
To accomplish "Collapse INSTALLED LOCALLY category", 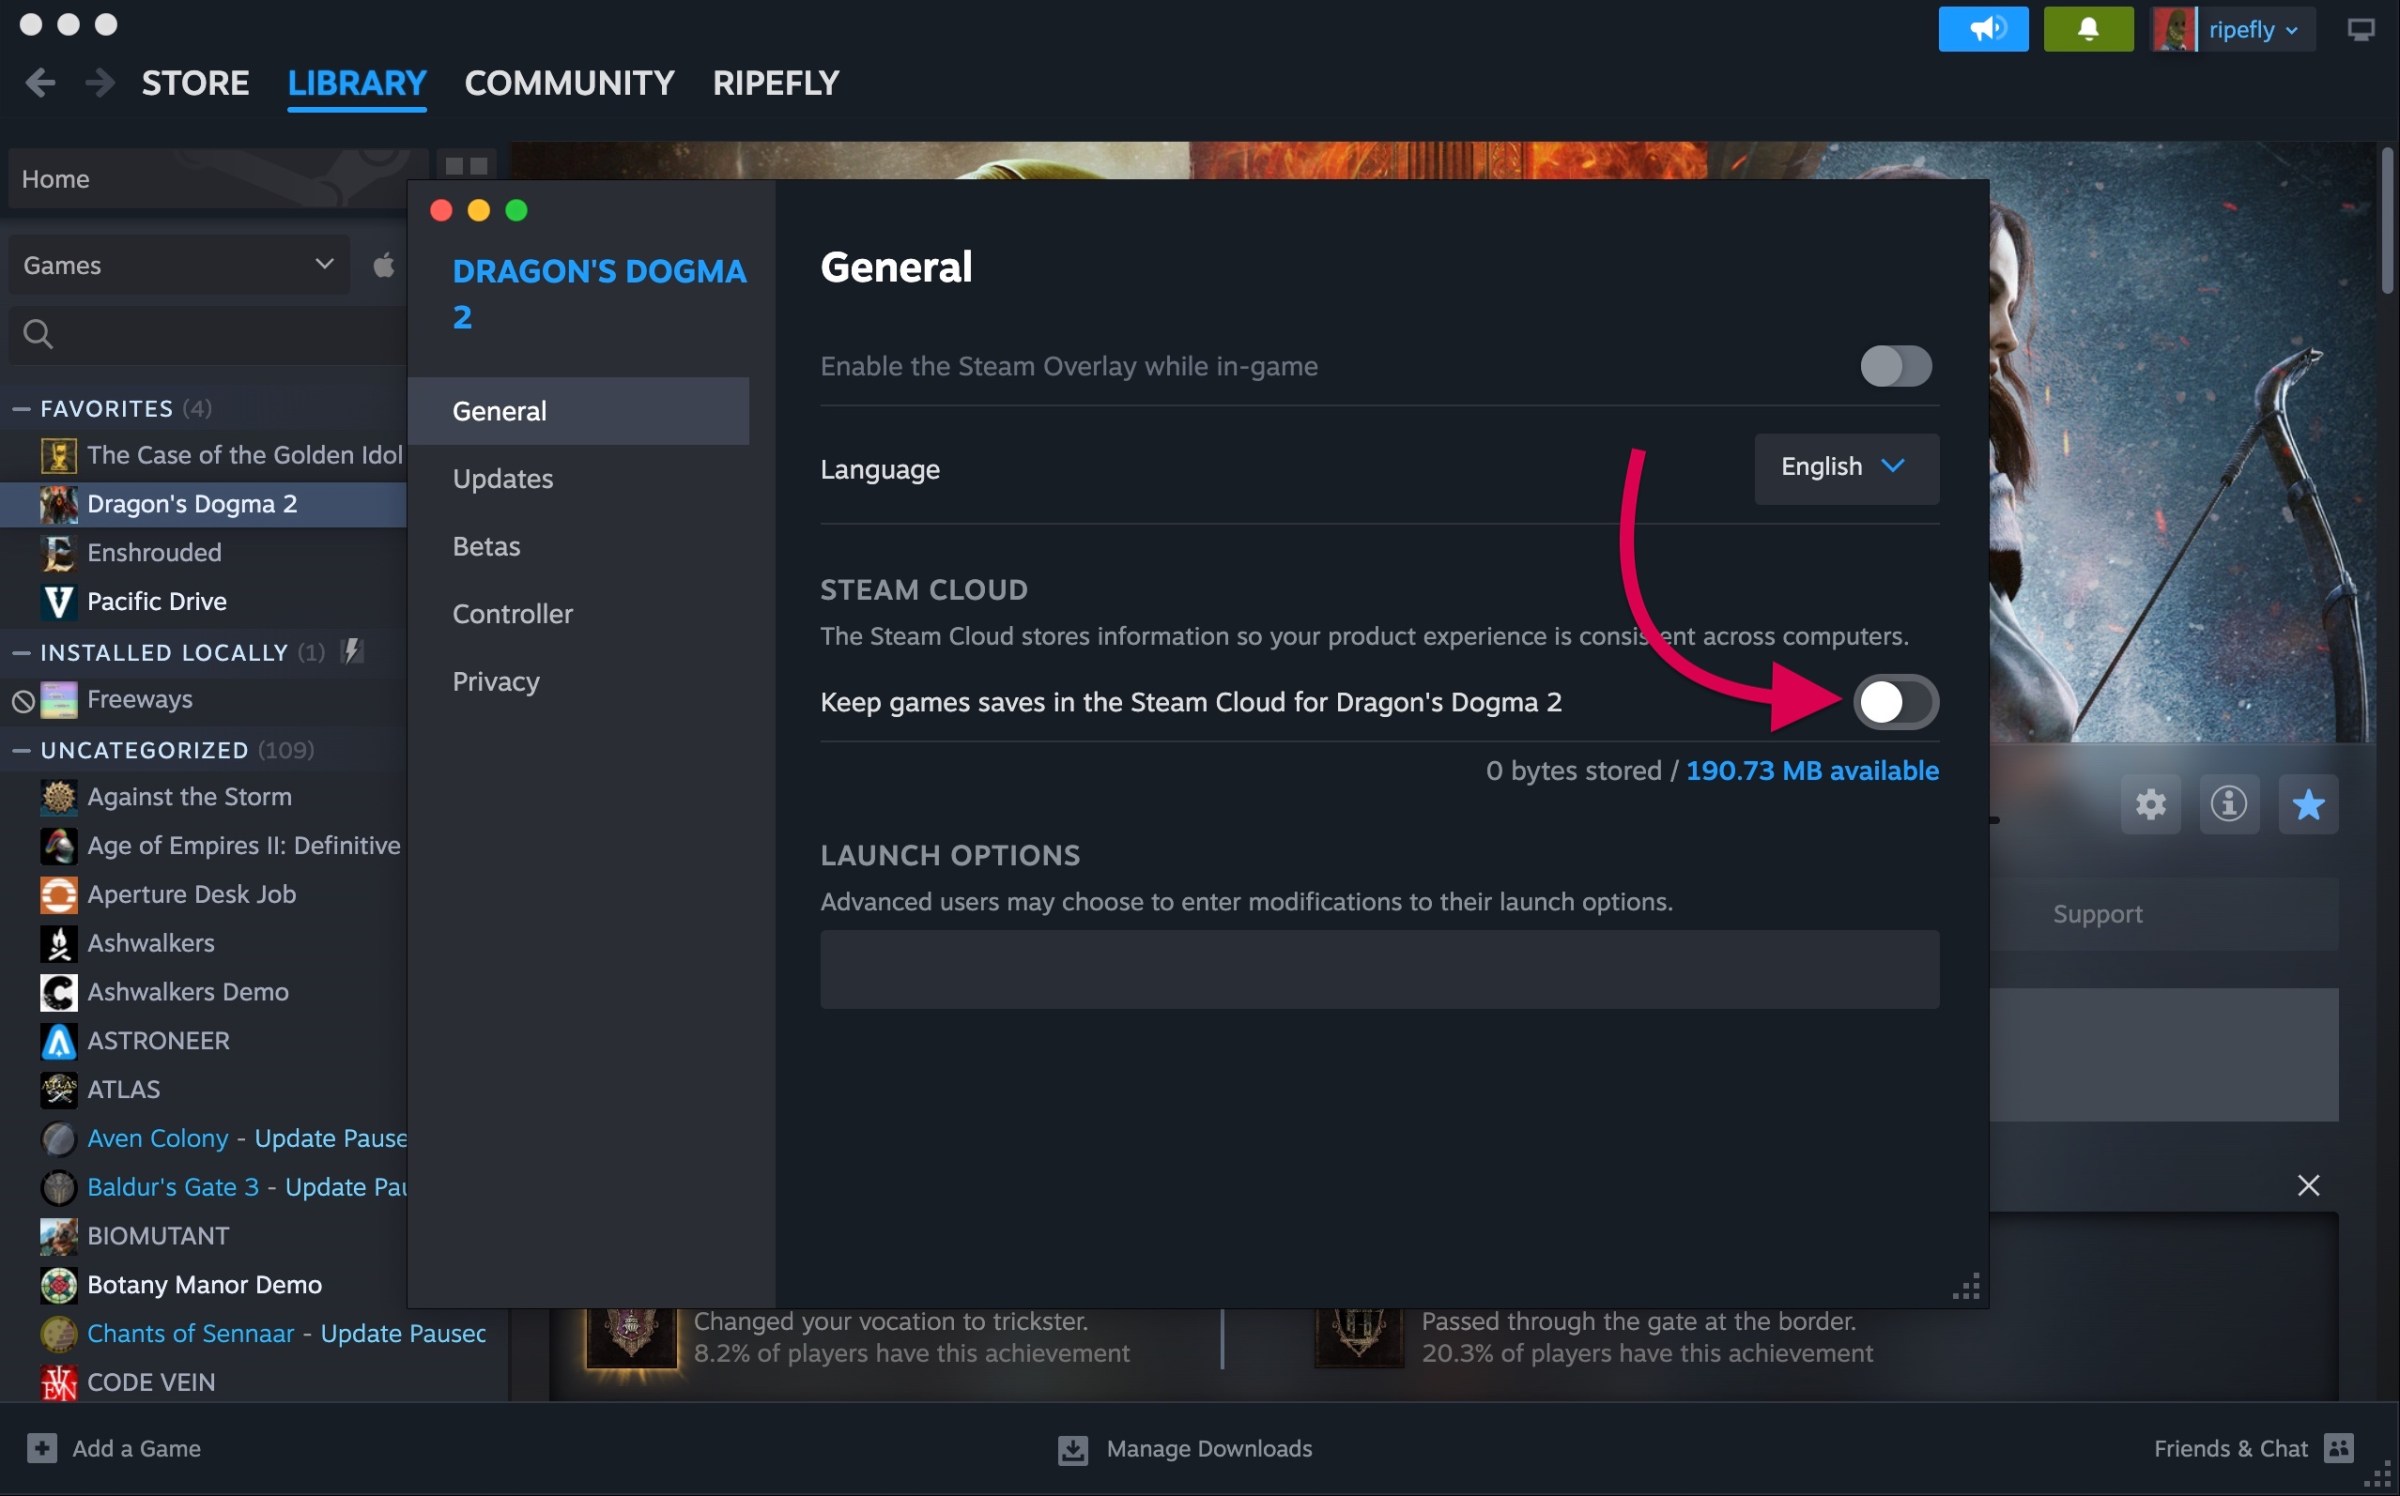I will 21,652.
